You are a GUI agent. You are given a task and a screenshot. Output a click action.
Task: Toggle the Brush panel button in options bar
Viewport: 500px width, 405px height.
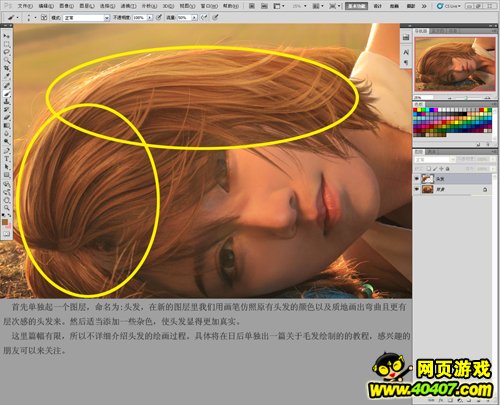(44, 17)
